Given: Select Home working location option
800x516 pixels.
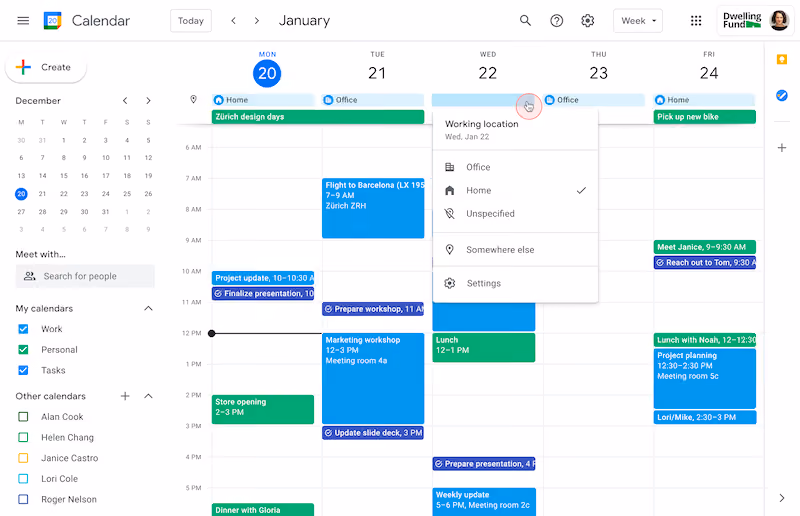Looking at the screenshot, I should point(515,190).
